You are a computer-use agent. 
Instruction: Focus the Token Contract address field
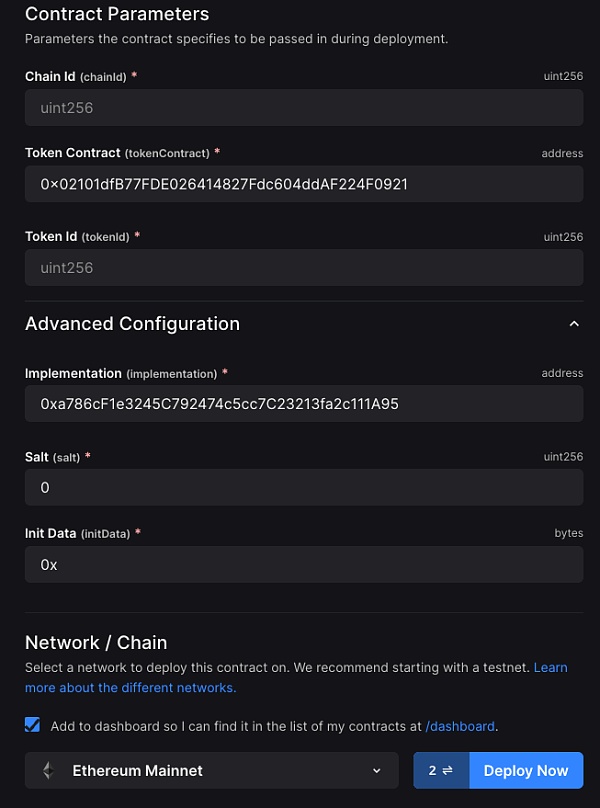pos(304,184)
